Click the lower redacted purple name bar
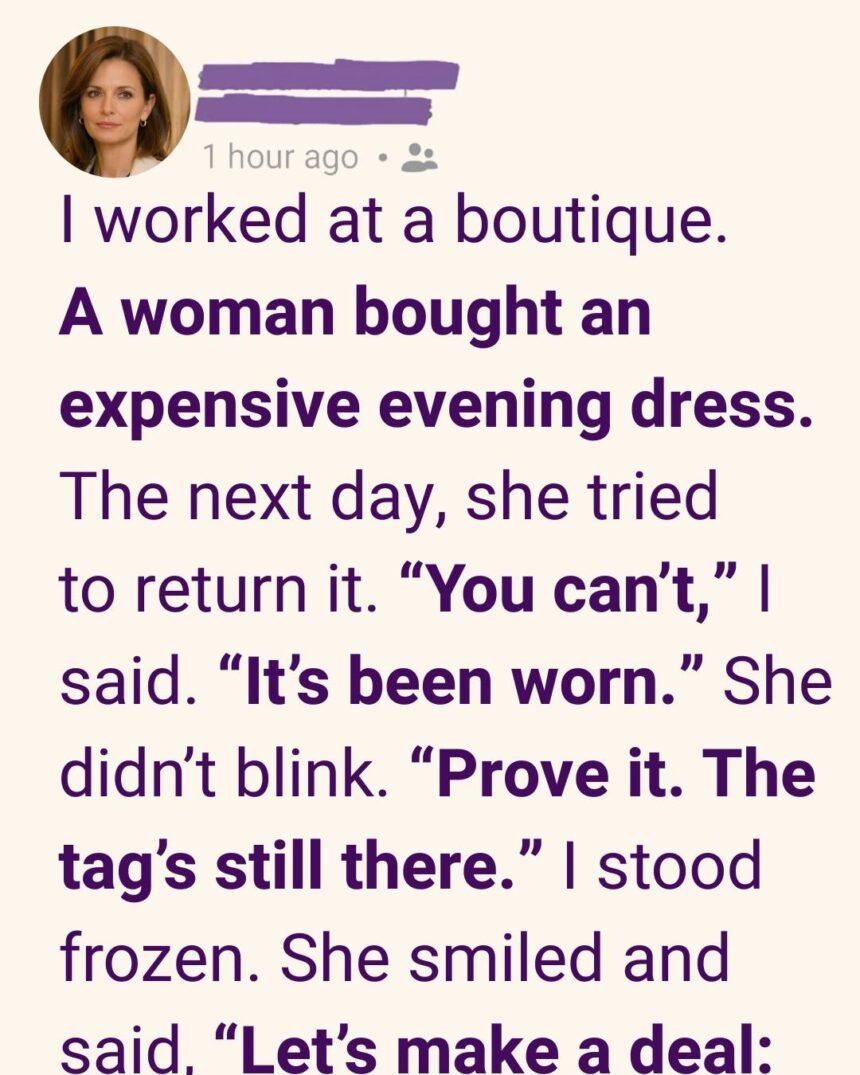The width and height of the screenshot is (860, 1075). [x=313, y=110]
